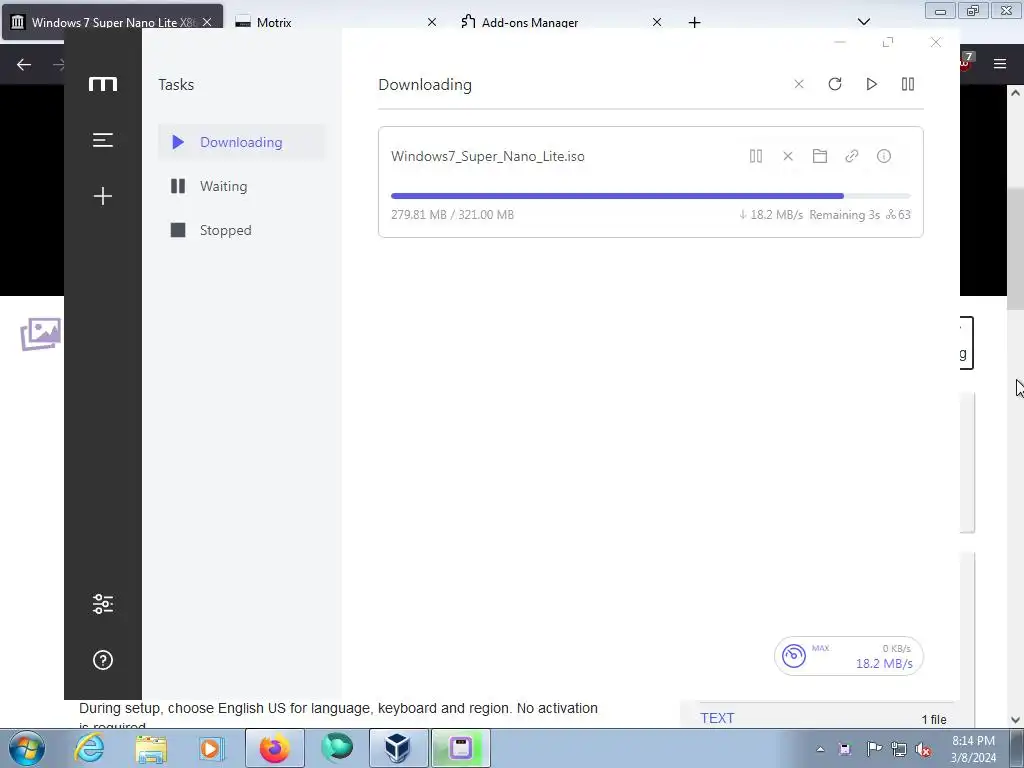Pause all tasks with header pause icon

pos(908,84)
